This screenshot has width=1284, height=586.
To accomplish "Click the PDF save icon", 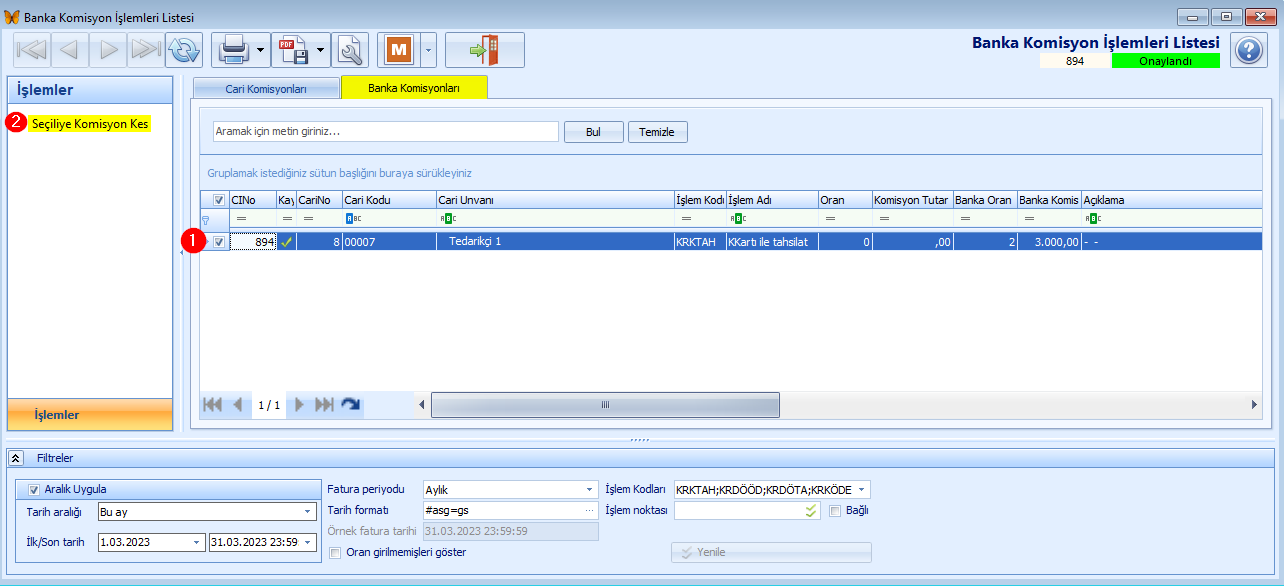I will tap(293, 49).
